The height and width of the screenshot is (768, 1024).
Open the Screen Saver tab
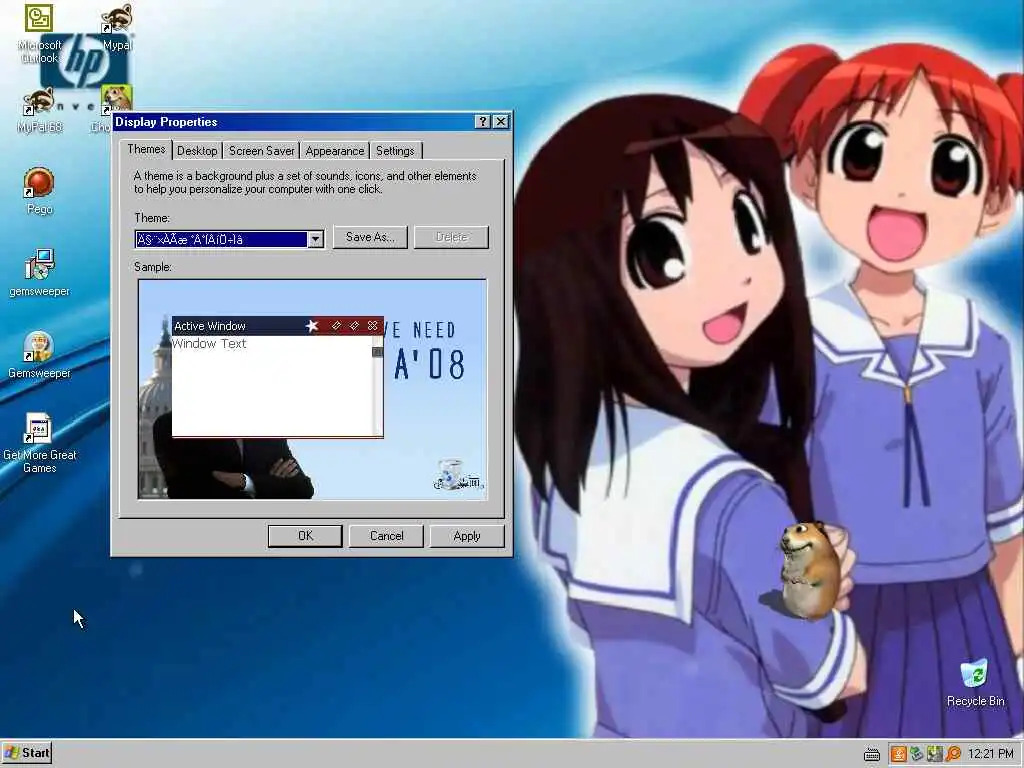tap(261, 151)
